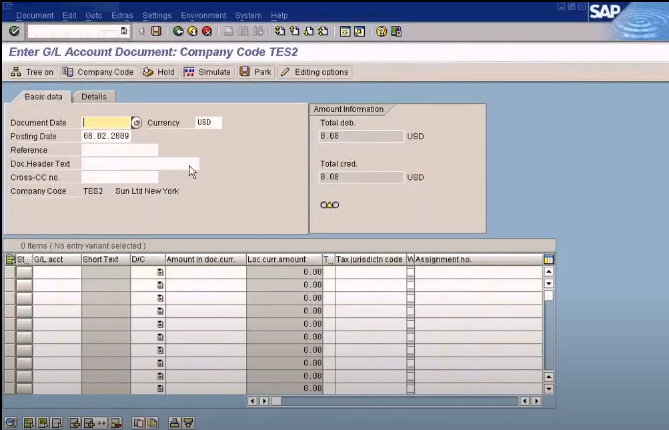
Task: Click the Sort ascending icon
Action: tap(174, 423)
